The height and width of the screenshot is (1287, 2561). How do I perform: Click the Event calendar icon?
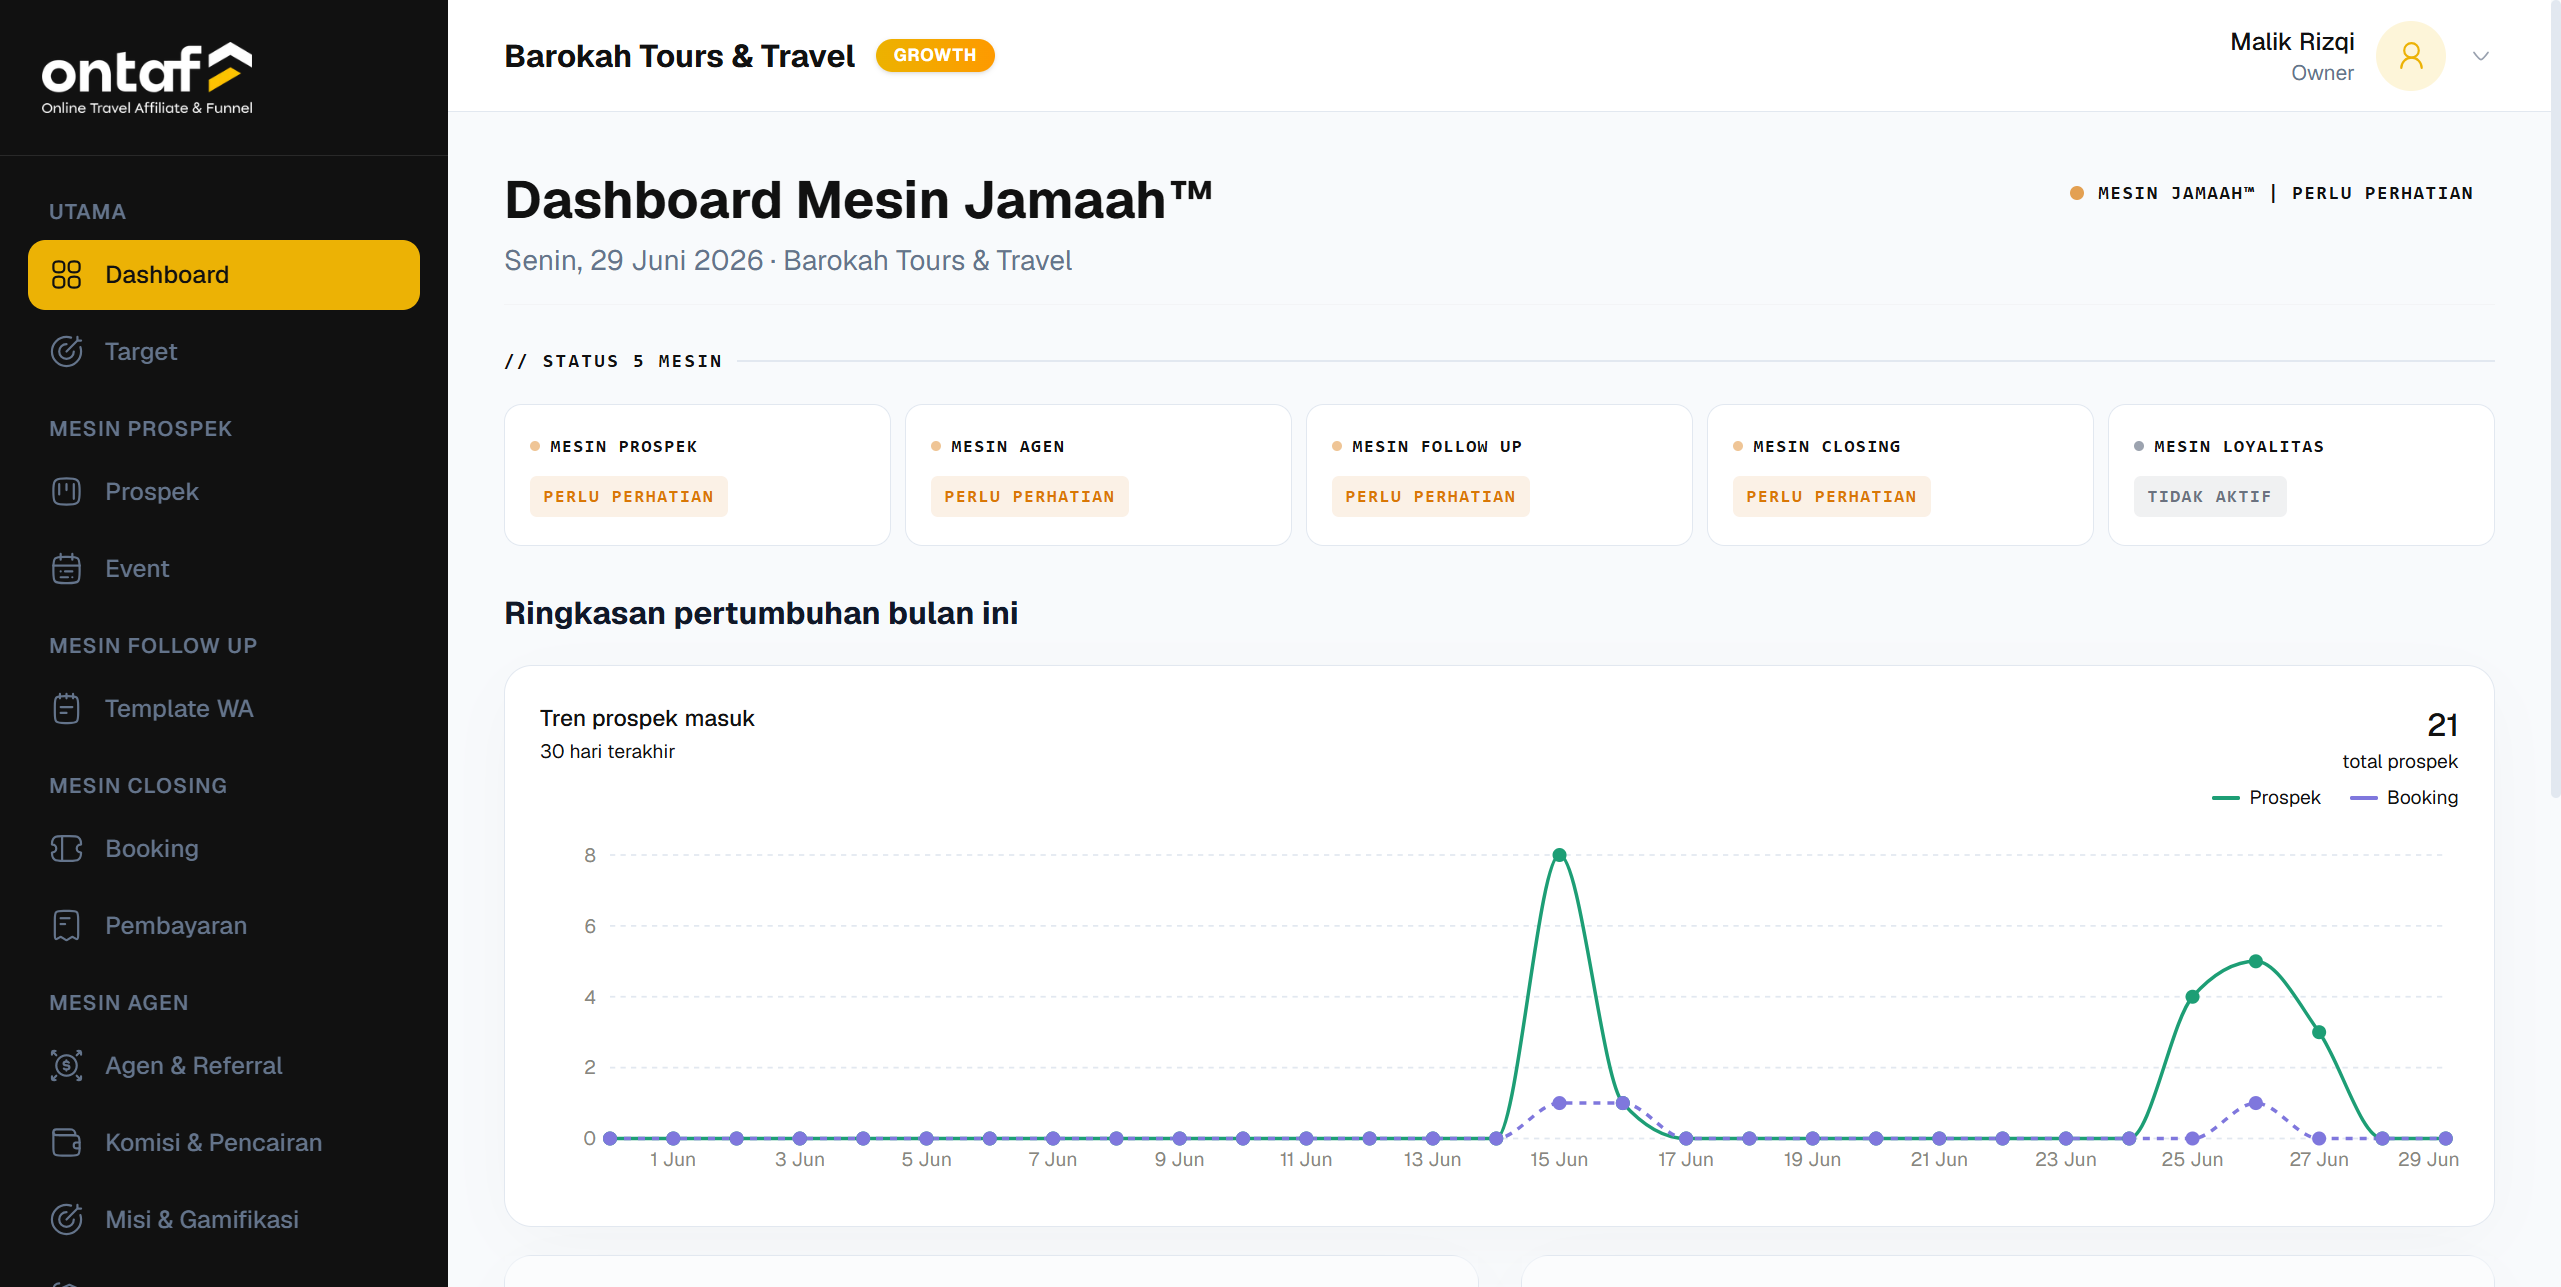click(x=66, y=569)
